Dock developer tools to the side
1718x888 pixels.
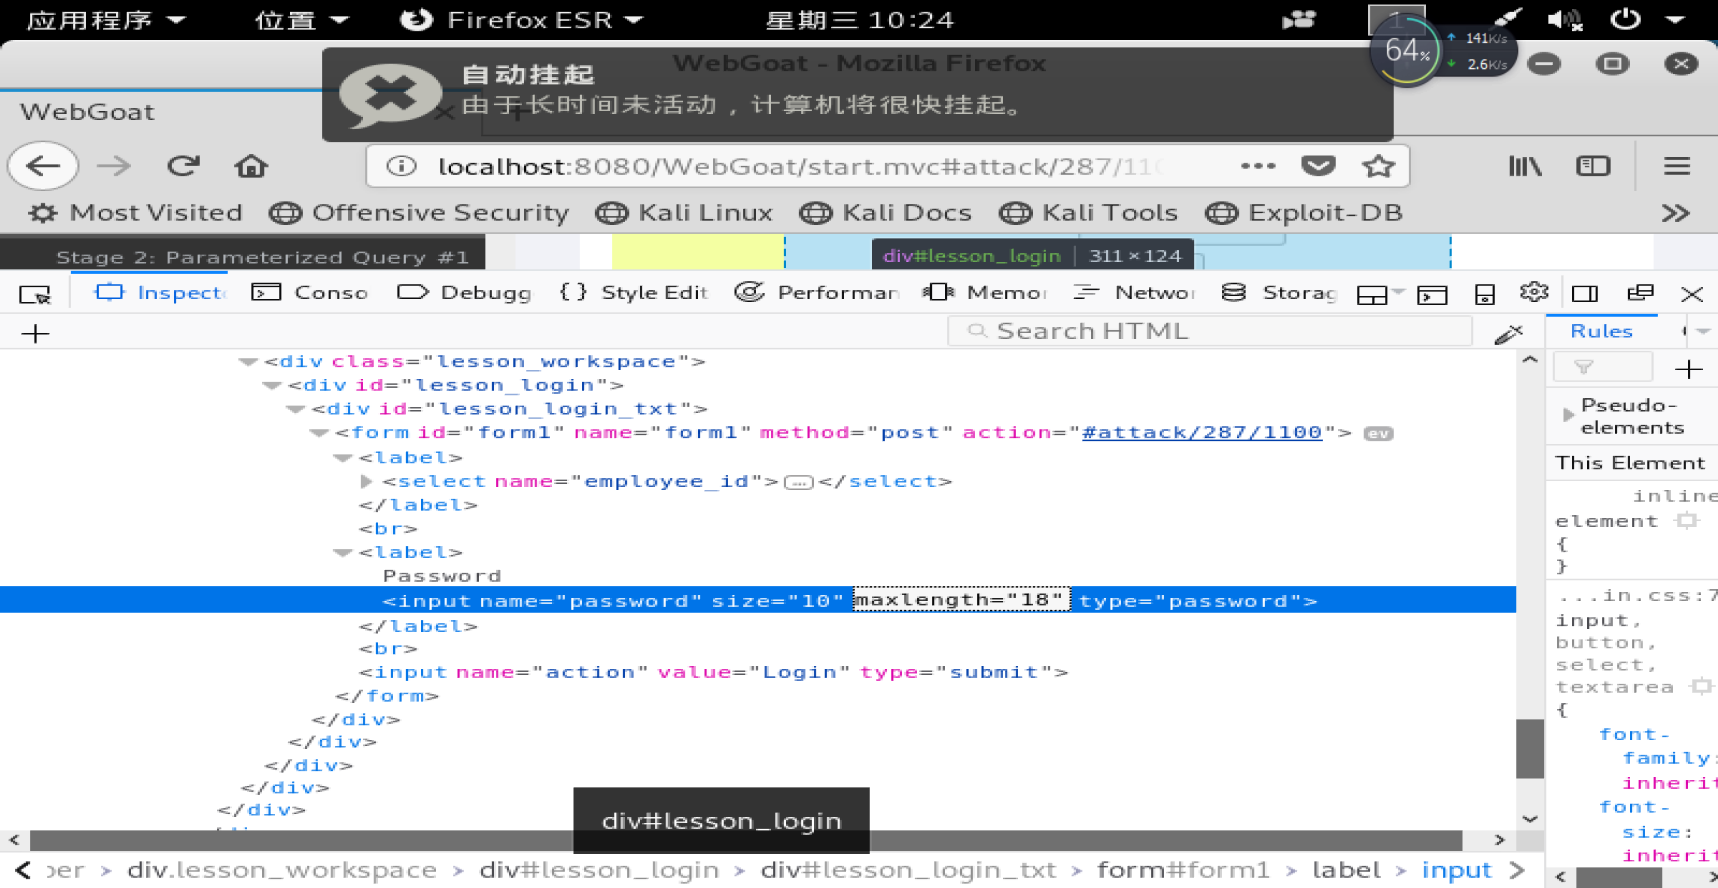(1585, 293)
